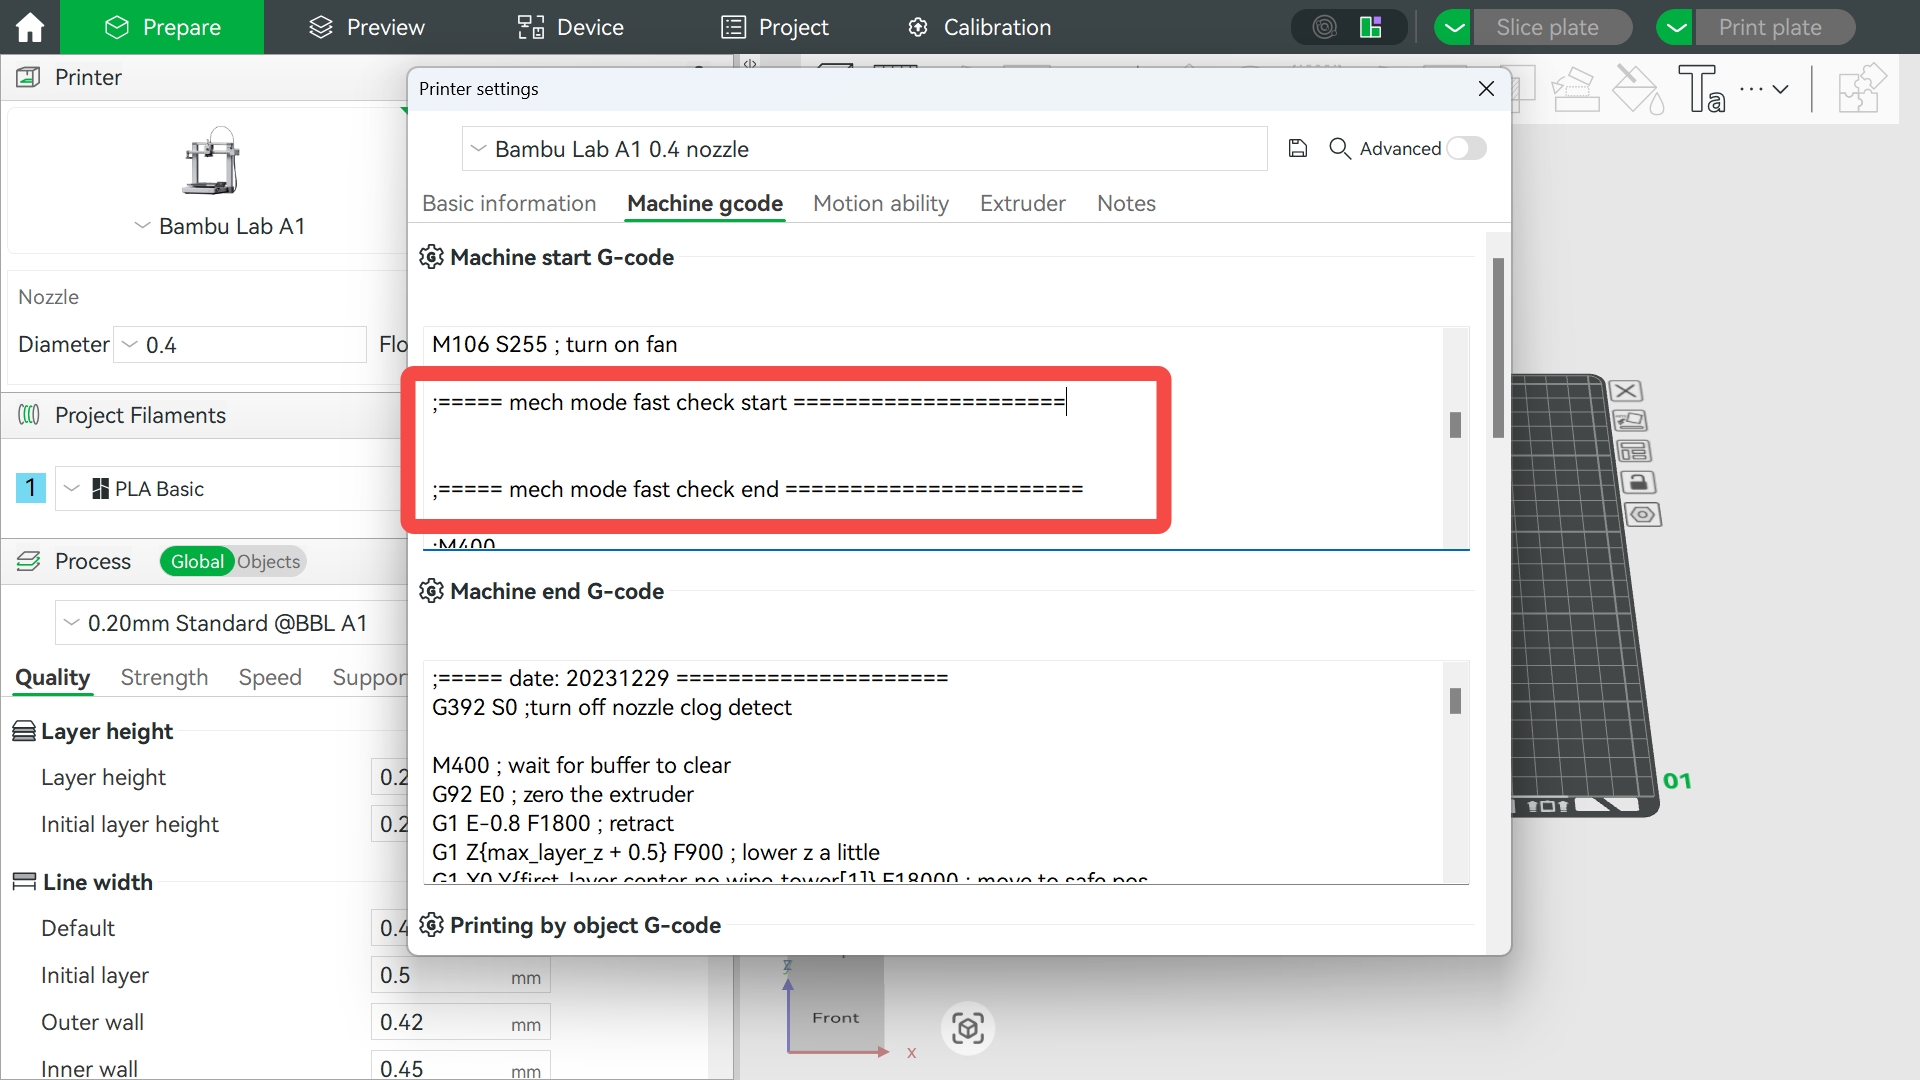Click the 'G92 E0 ; zero the extruder' line

563,794
